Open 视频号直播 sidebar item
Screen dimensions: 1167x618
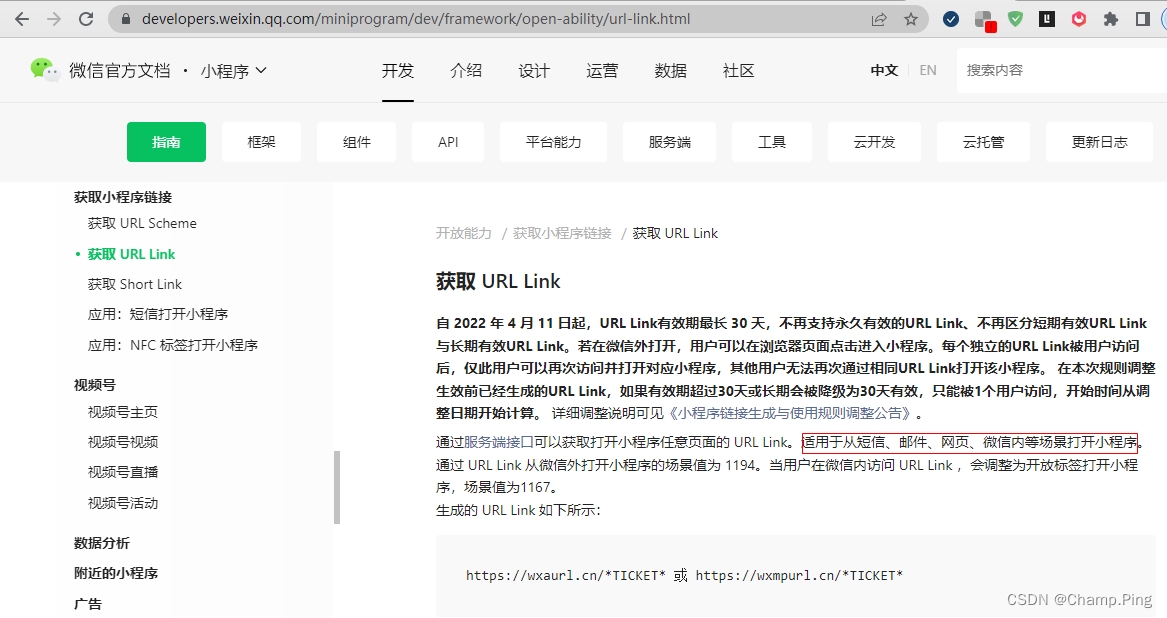(x=123, y=472)
